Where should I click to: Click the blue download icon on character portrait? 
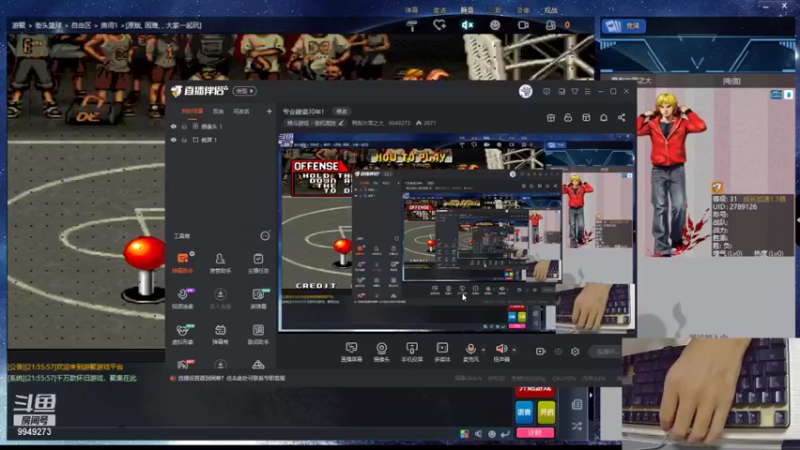[789, 94]
